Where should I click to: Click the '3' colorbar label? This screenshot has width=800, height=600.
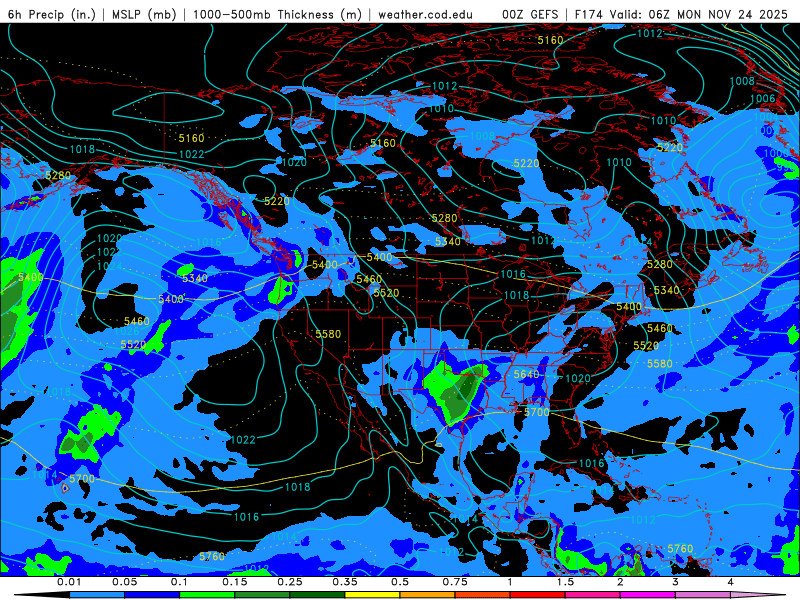point(676,582)
